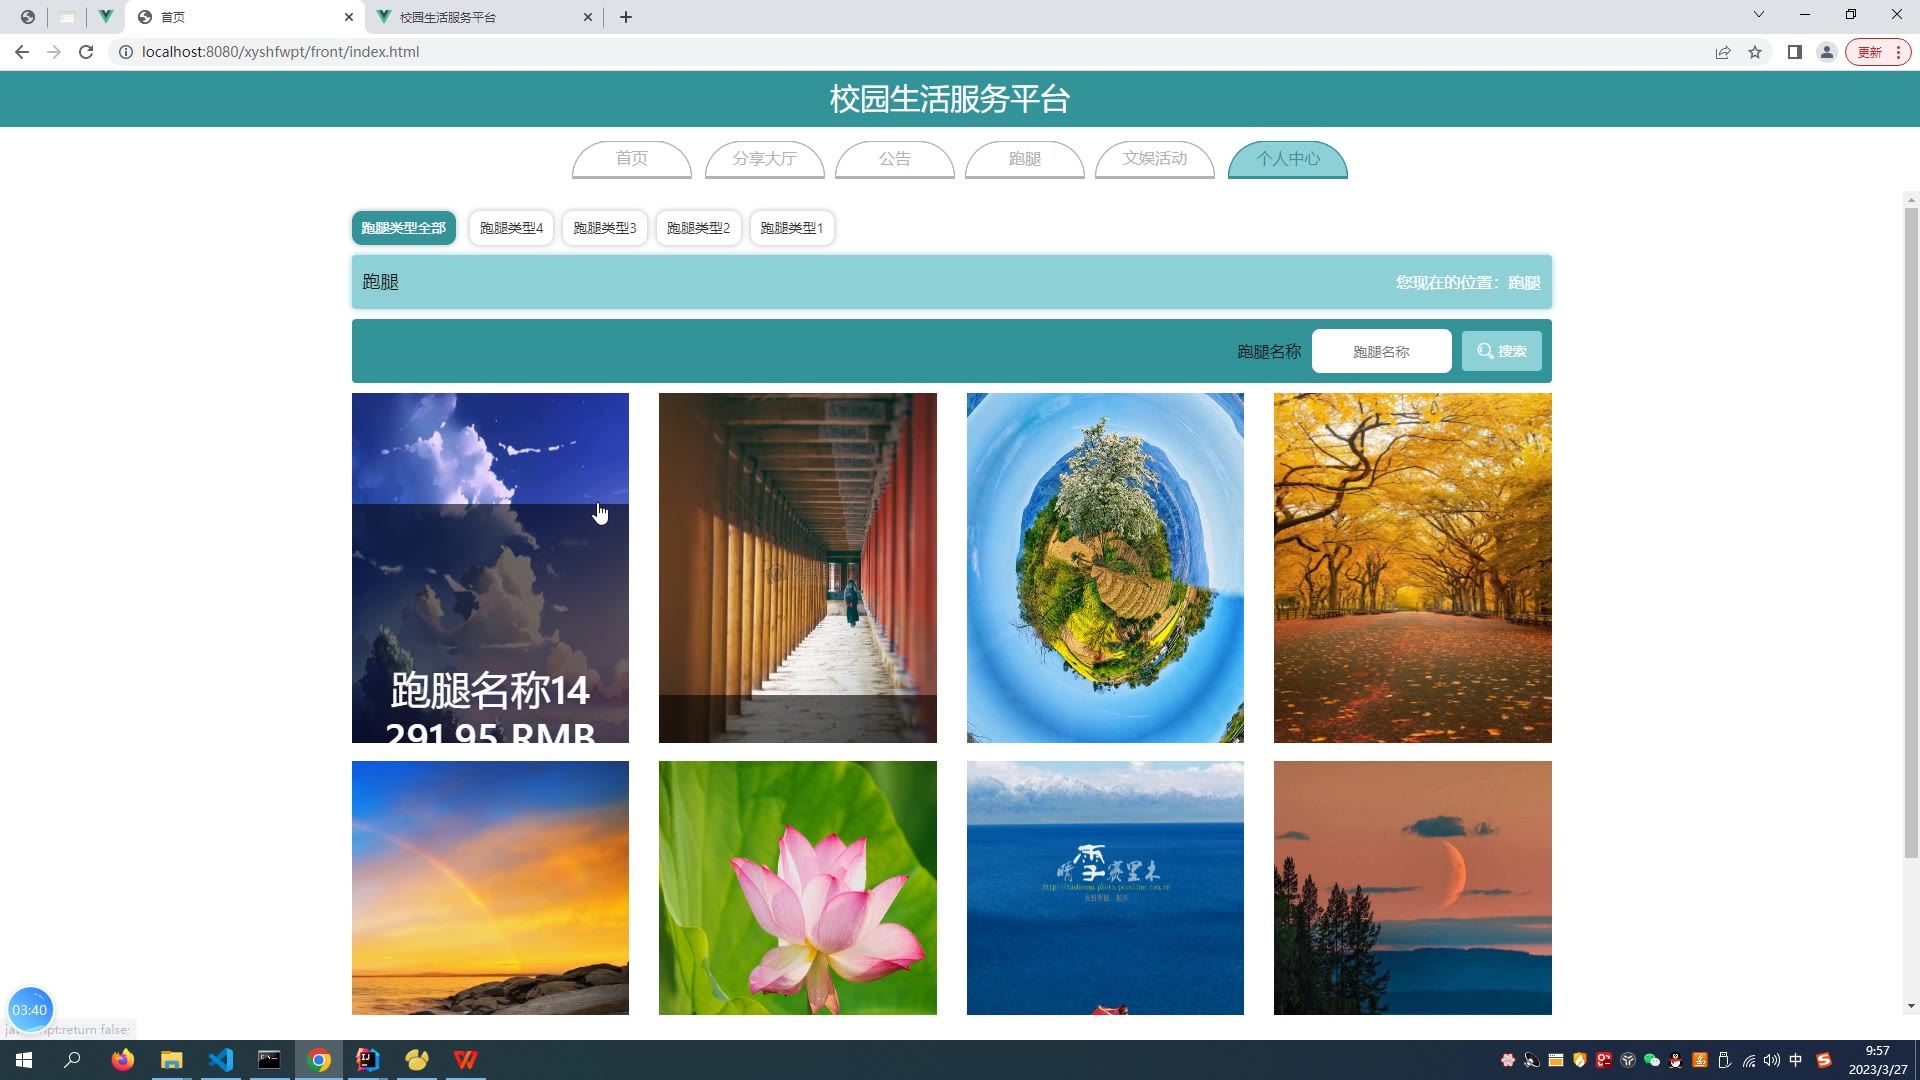The height and width of the screenshot is (1080, 1920).
Task: Focus the 跑腿名称 search input field
Action: pyautogui.click(x=1381, y=351)
